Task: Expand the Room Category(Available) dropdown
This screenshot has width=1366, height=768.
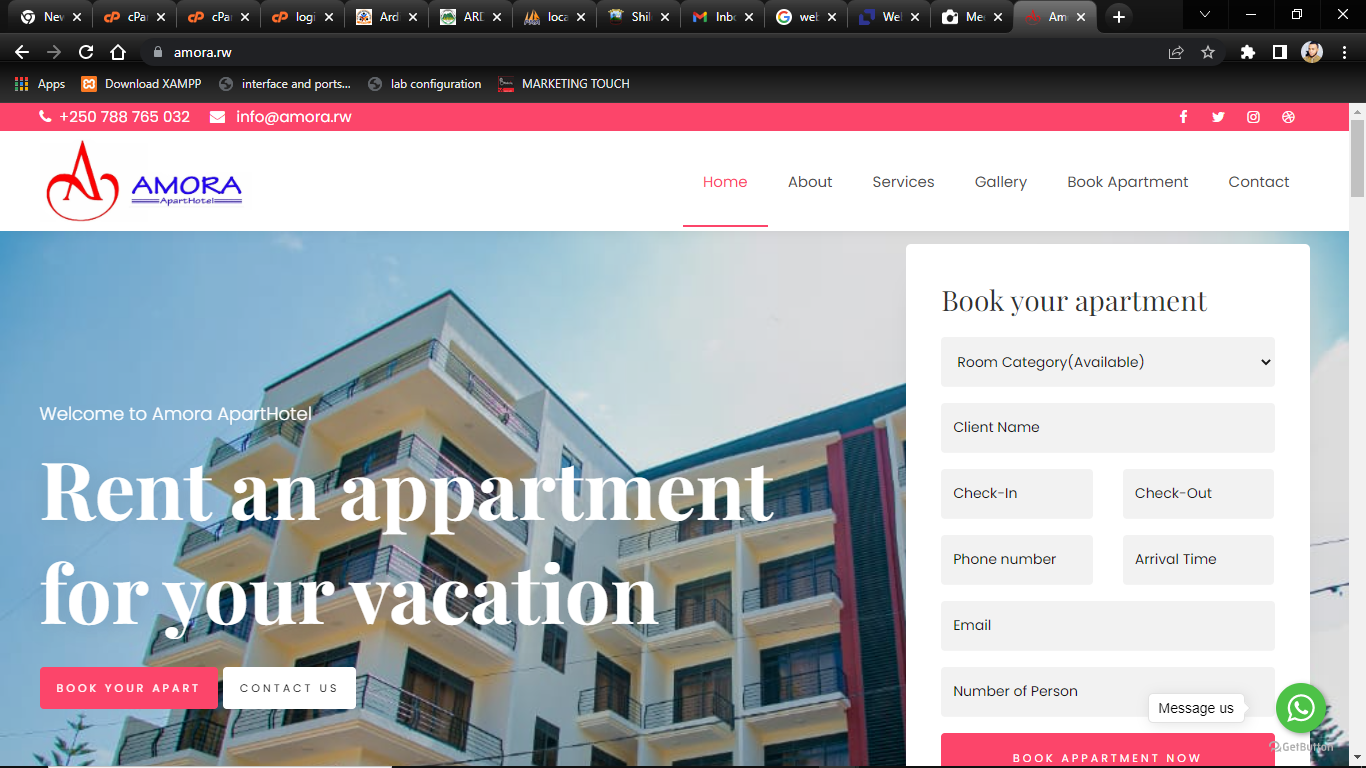Action: coord(1108,362)
